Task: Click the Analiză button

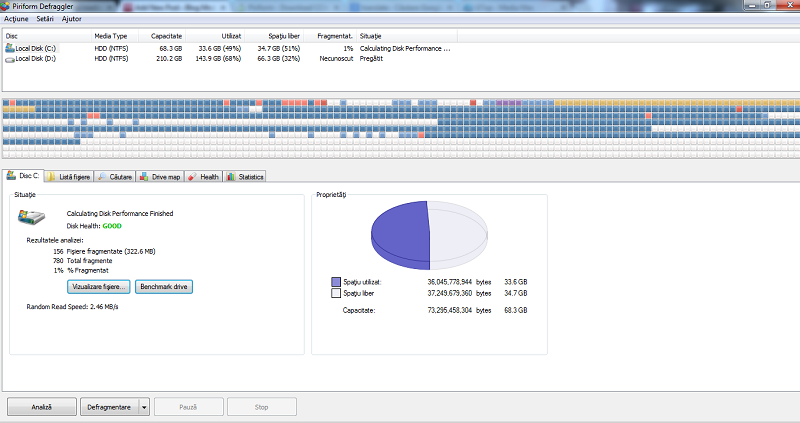Action: pos(42,407)
